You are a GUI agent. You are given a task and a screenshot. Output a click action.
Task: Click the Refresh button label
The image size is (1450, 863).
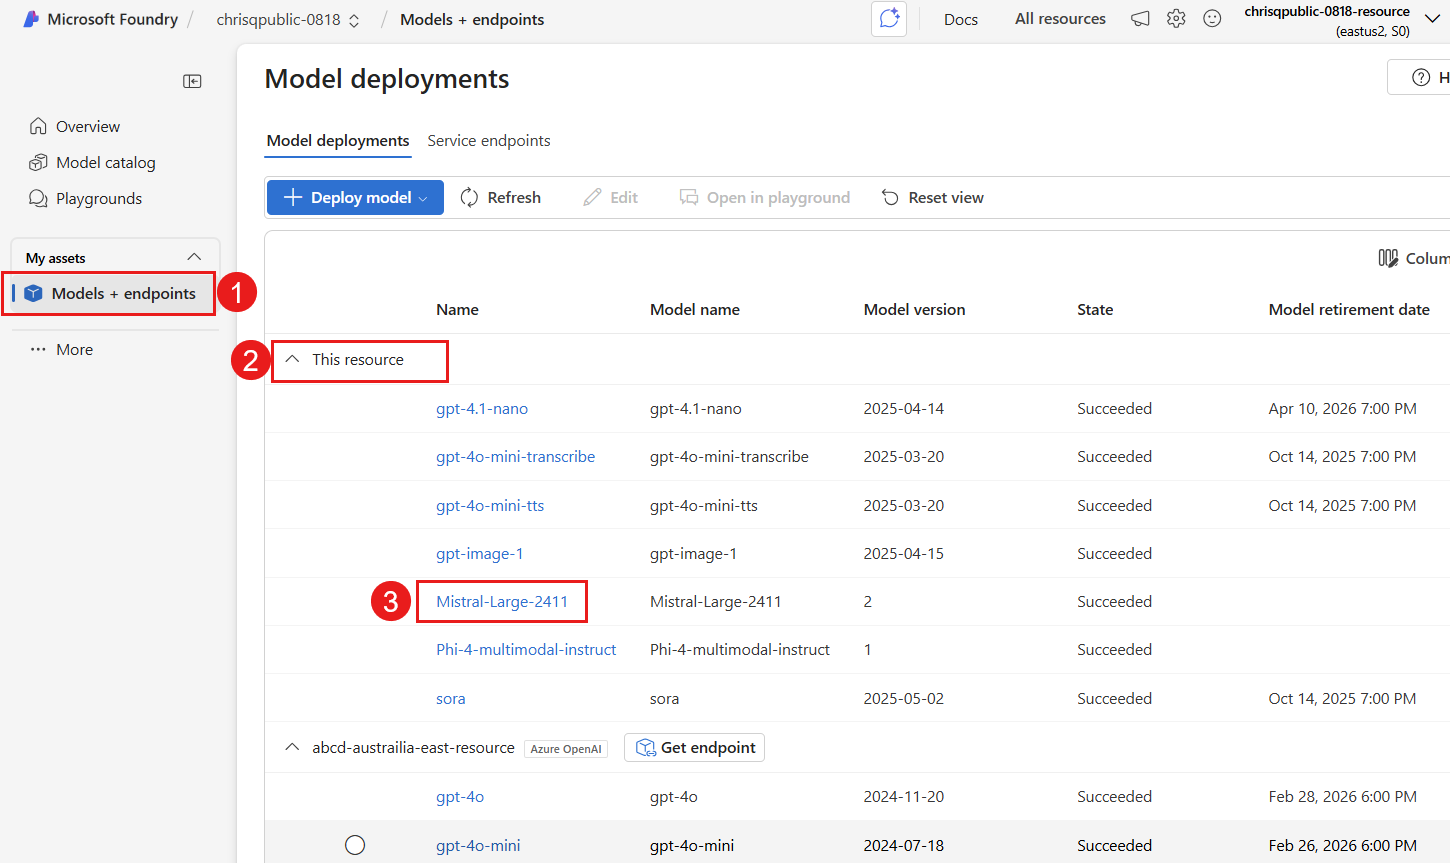[514, 197]
